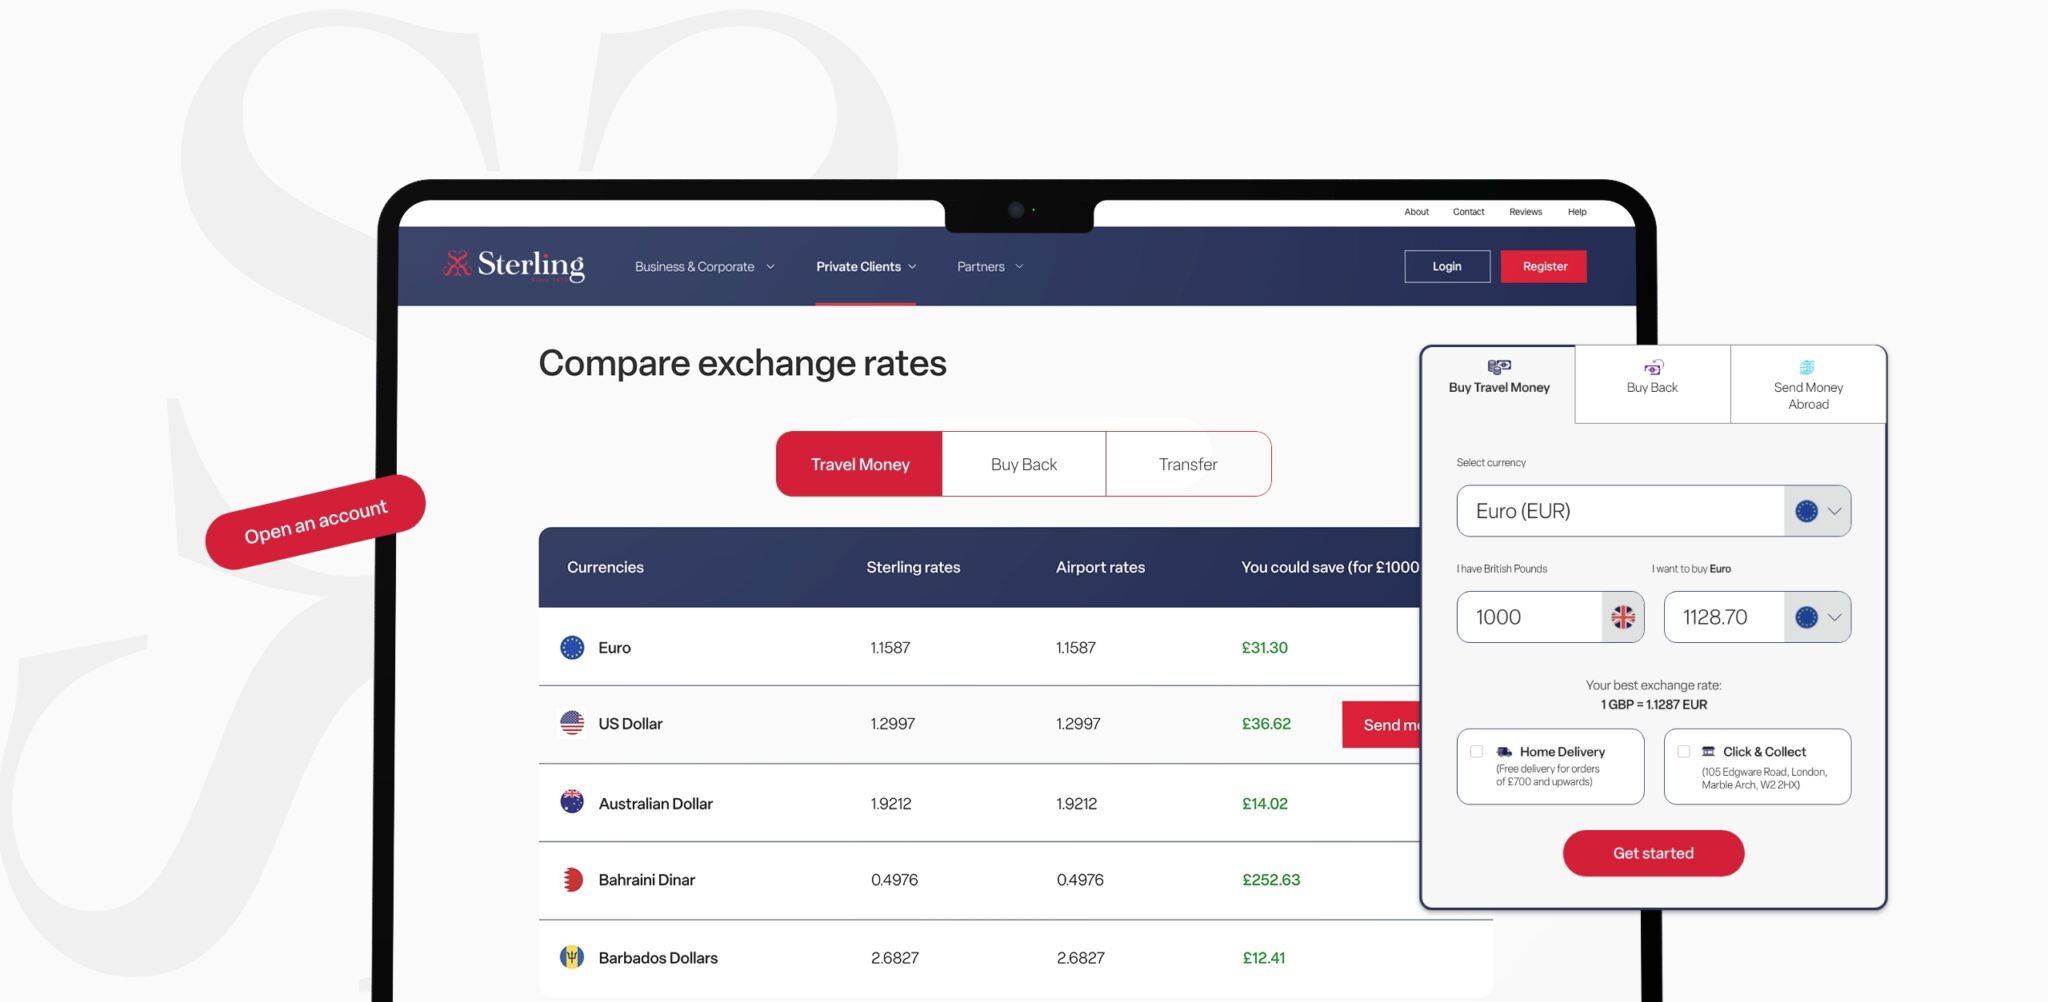Click the UK flag beside 1000
2048x1002 pixels.
tap(1623, 617)
